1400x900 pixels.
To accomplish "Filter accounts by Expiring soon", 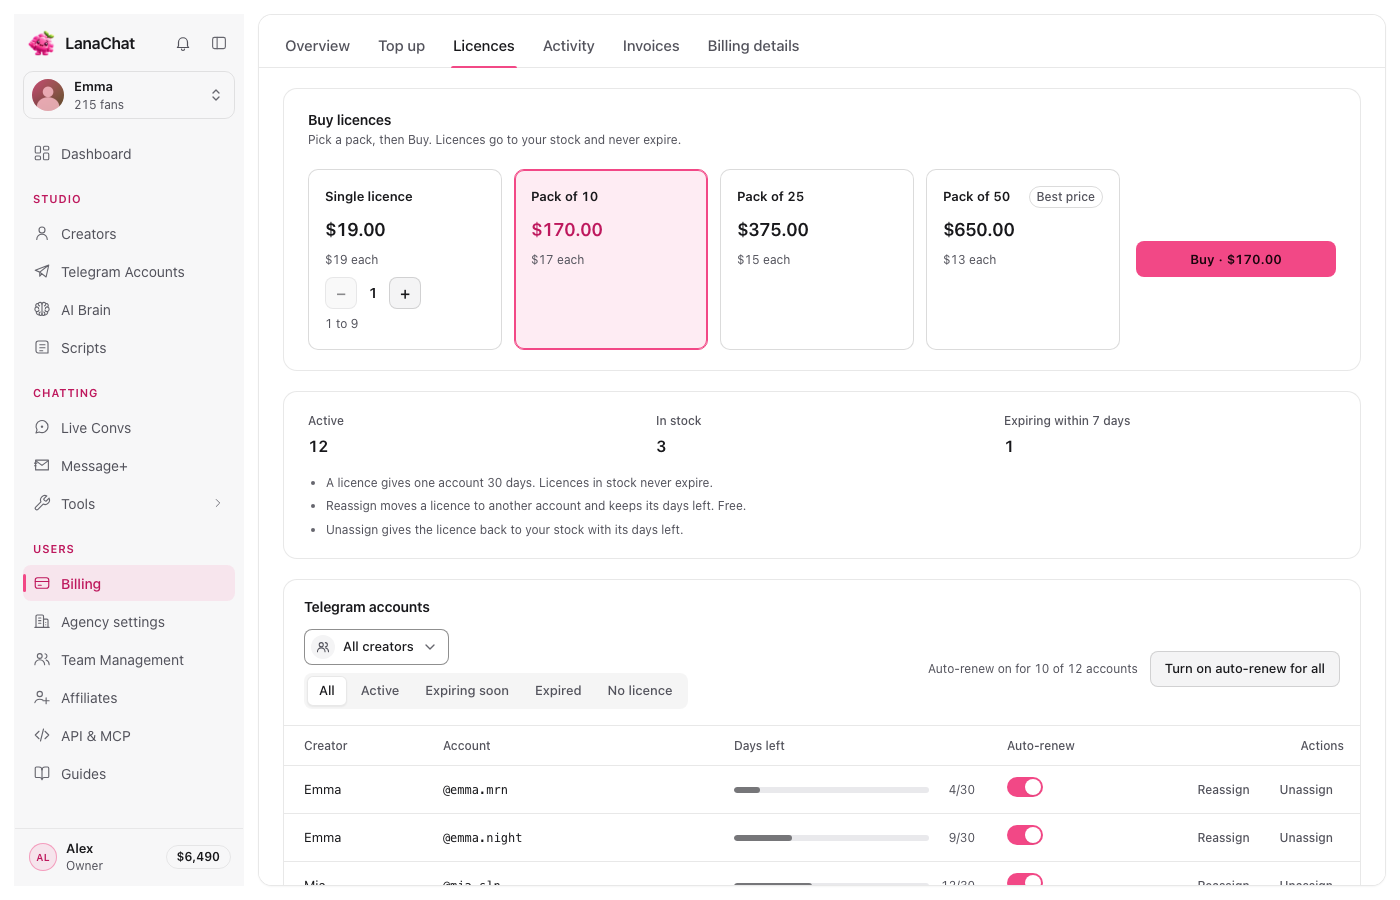I will tap(467, 691).
